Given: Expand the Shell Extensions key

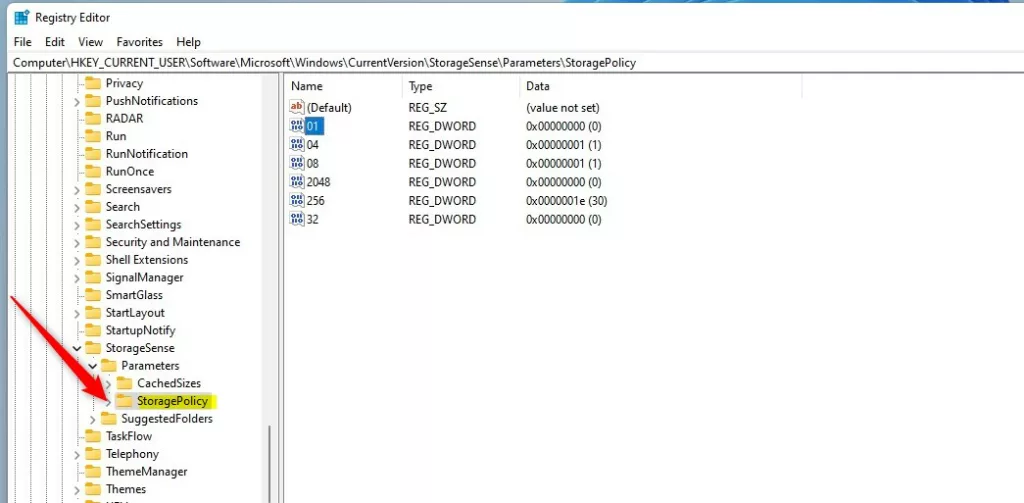Looking at the screenshot, I should (x=77, y=260).
